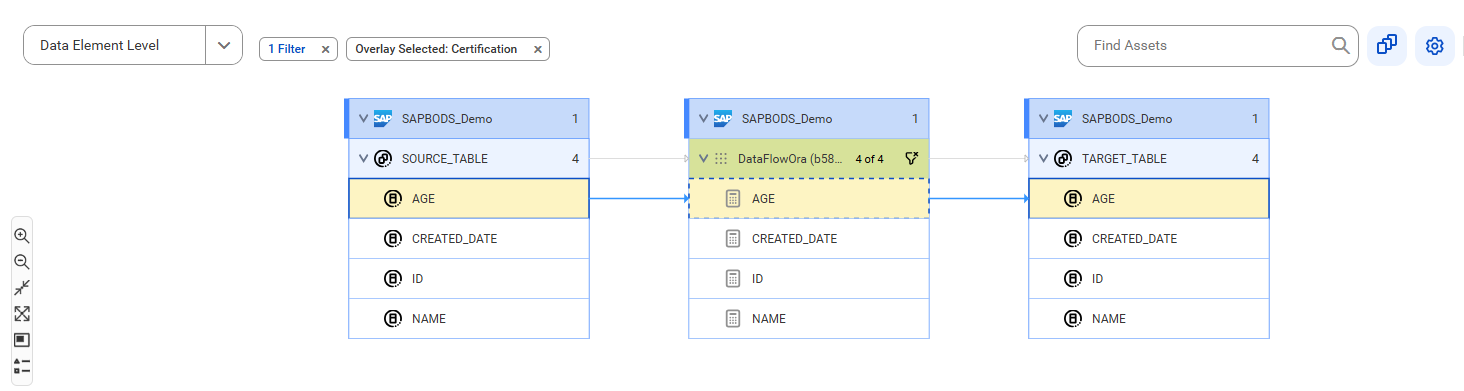The image size is (1464, 391).
Task: Select ID column in SOURCE_TABLE
Action: [469, 278]
